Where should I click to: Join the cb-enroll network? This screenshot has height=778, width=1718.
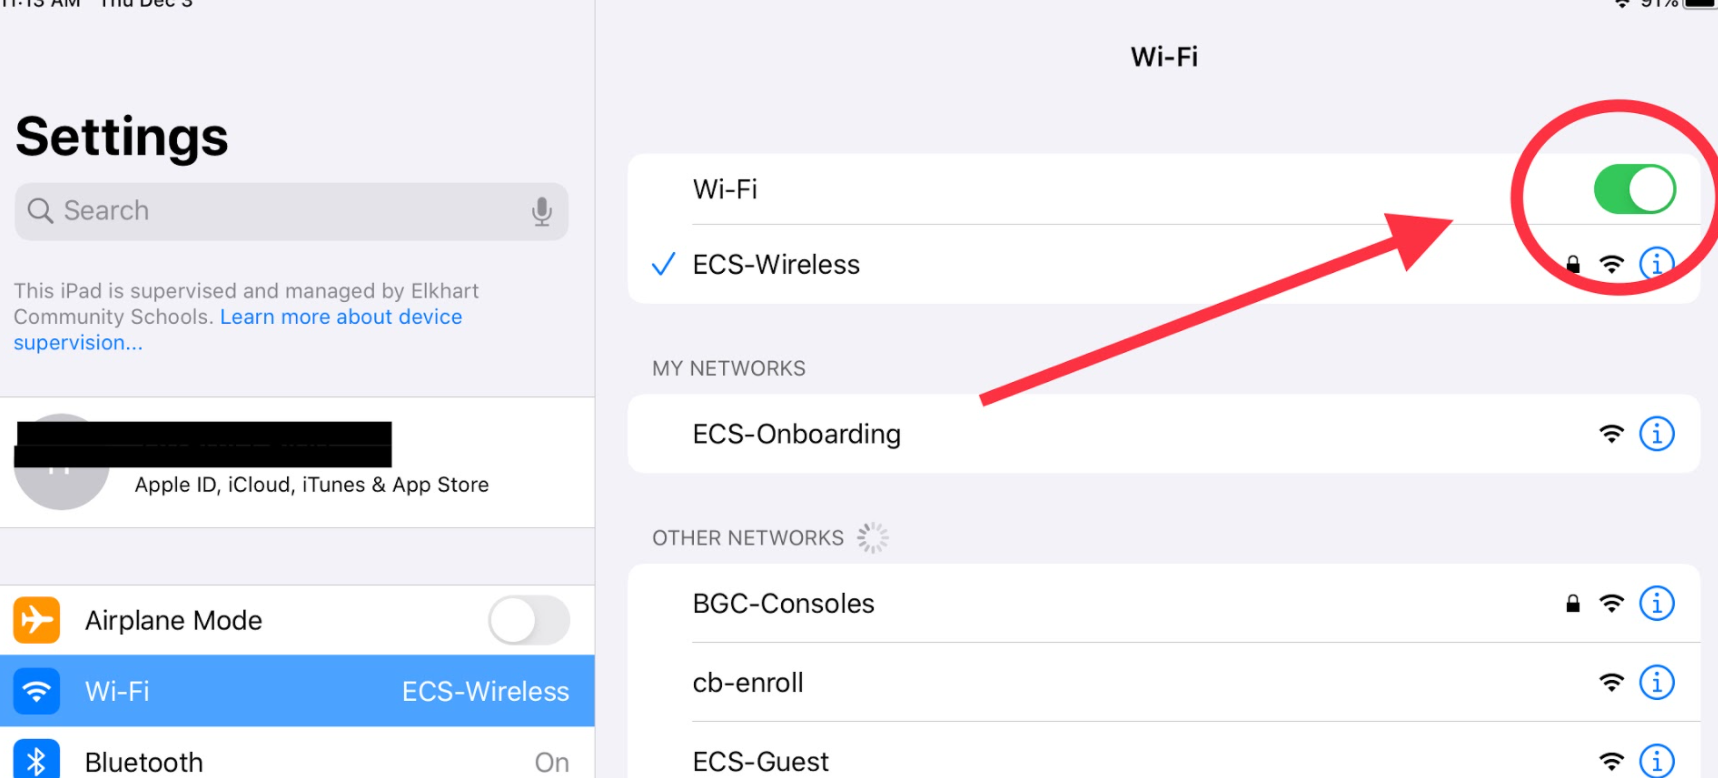1164,682
